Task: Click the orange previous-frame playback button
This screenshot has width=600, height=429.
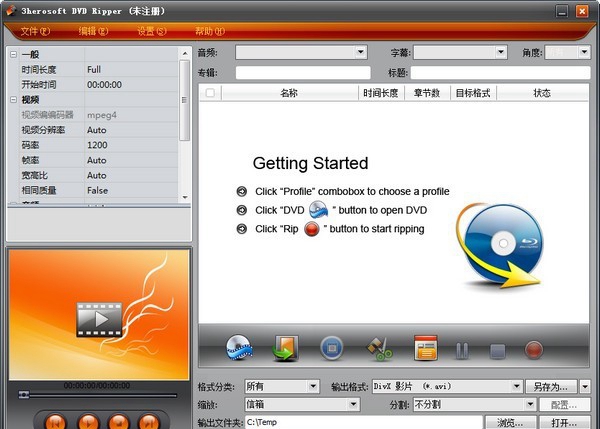Action: pyautogui.click(x=56, y=422)
